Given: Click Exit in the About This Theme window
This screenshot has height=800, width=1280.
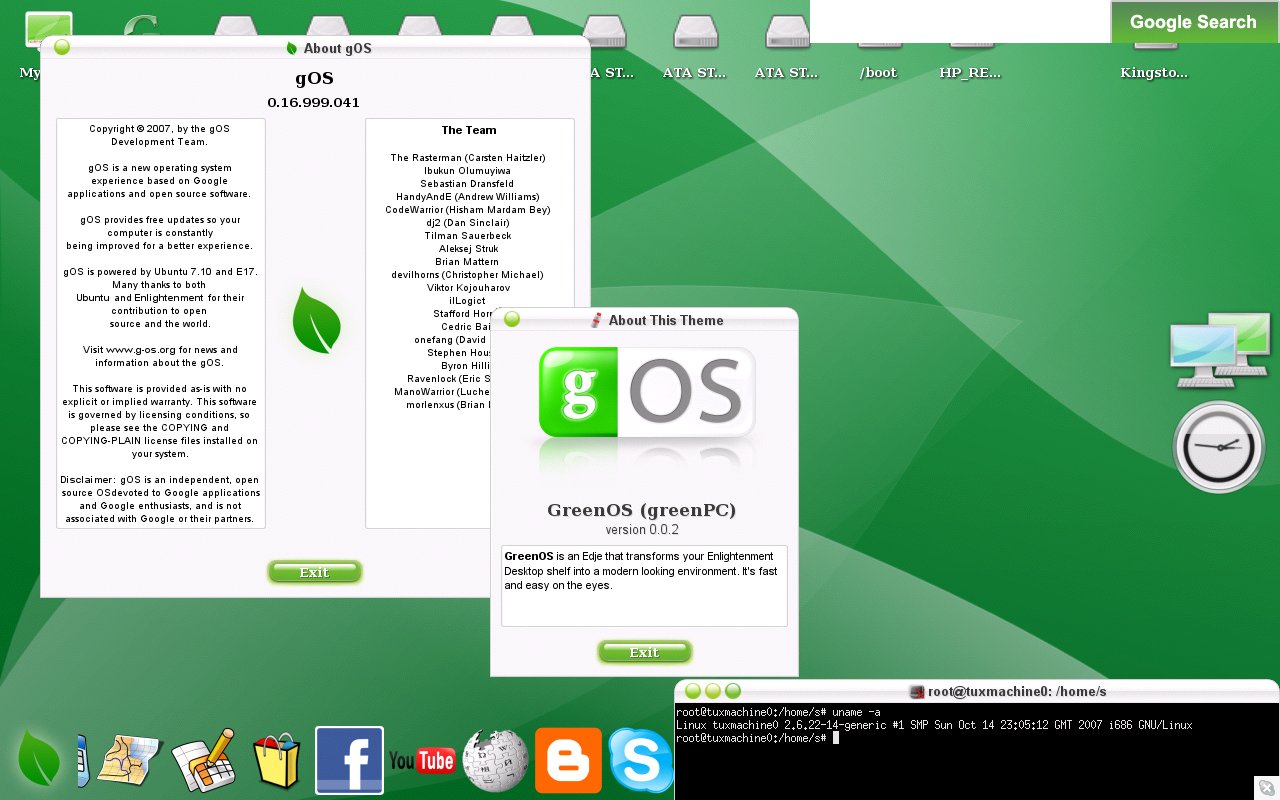Looking at the screenshot, I should coord(644,652).
